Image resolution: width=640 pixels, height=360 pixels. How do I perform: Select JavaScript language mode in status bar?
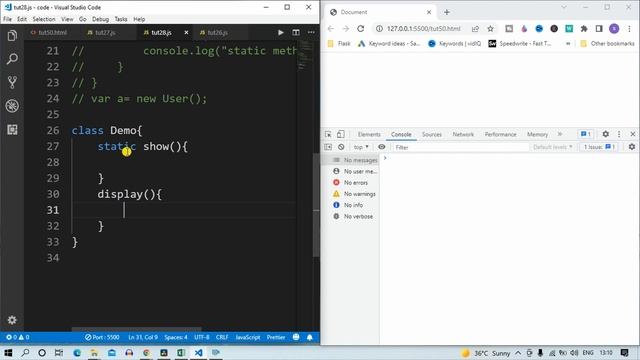click(248, 337)
